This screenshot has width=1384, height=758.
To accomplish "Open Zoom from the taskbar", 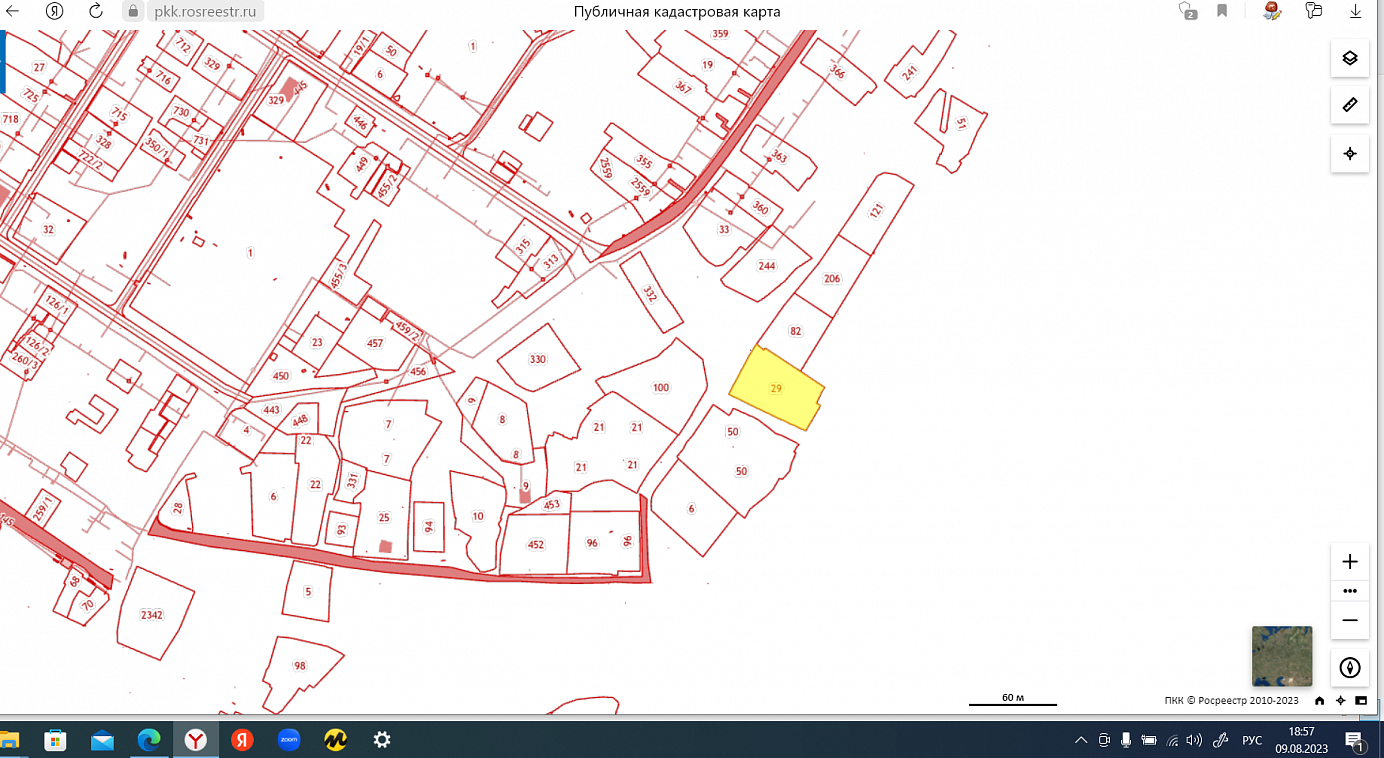I will tap(289, 740).
